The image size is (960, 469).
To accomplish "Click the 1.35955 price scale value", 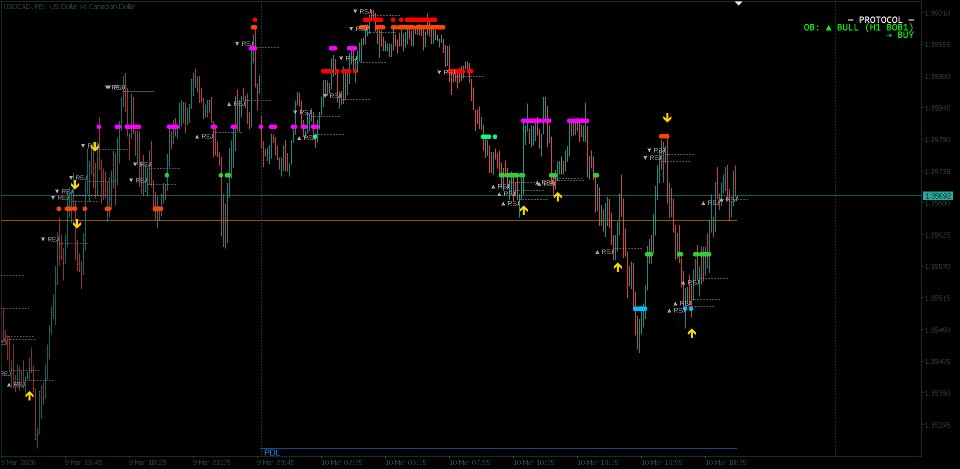I will (937, 45).
